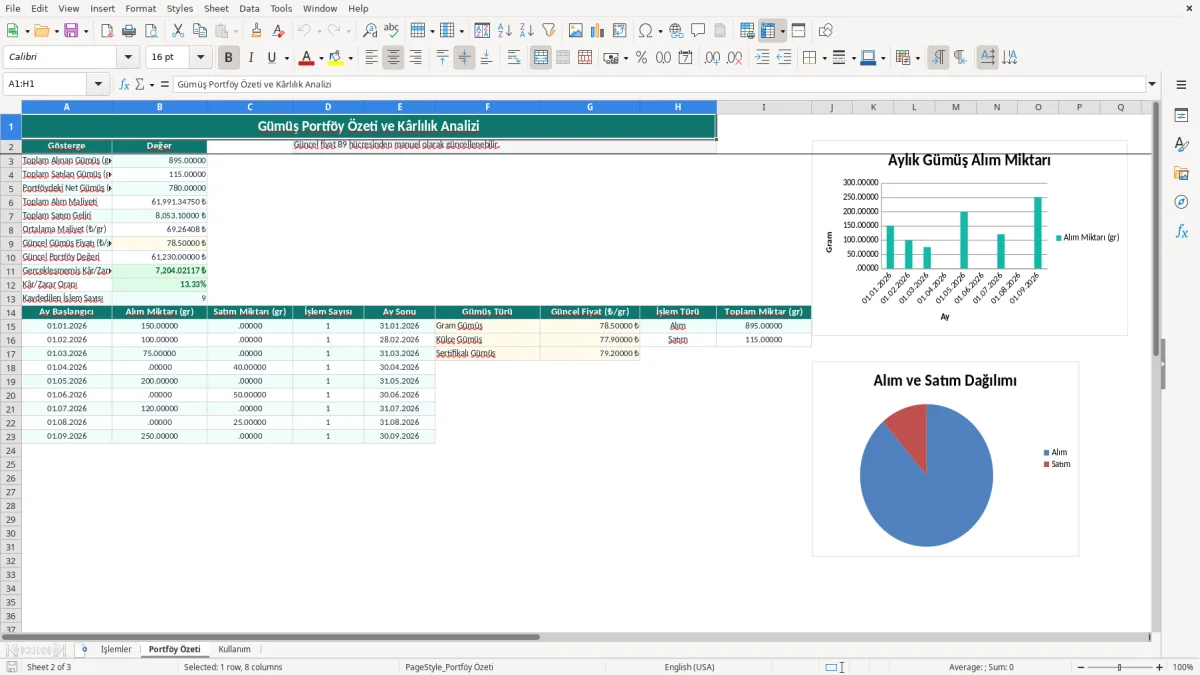This screenshot has width=1200, height=675.
Task: Open the Sheet menu
Action: (x=216, y=8)
